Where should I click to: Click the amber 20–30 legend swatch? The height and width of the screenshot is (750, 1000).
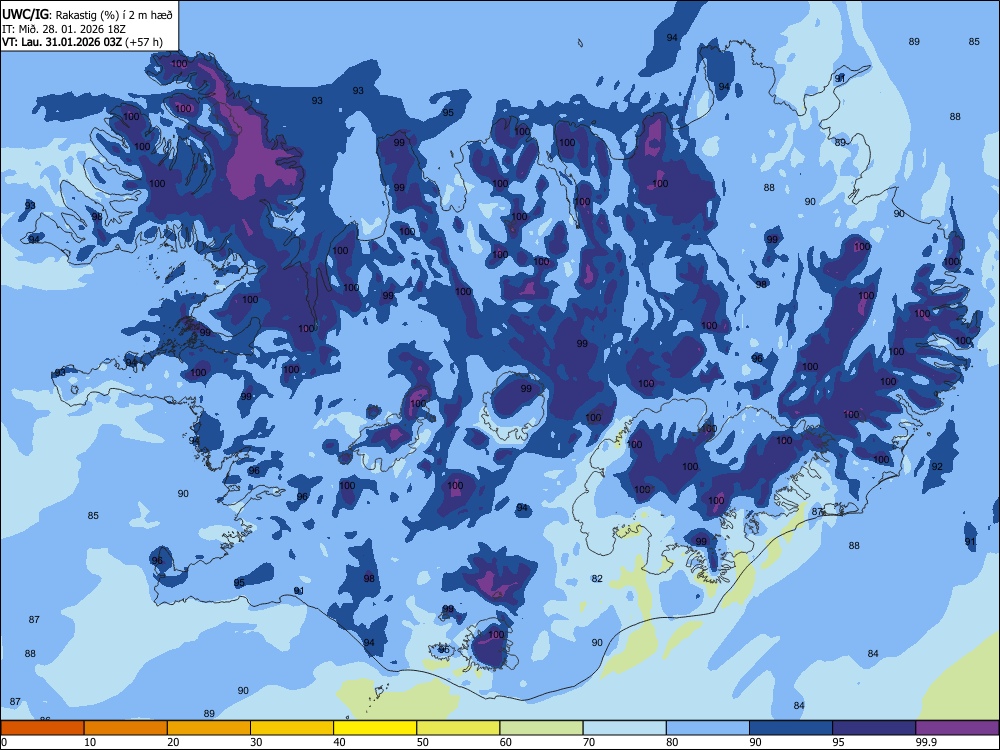209,728
